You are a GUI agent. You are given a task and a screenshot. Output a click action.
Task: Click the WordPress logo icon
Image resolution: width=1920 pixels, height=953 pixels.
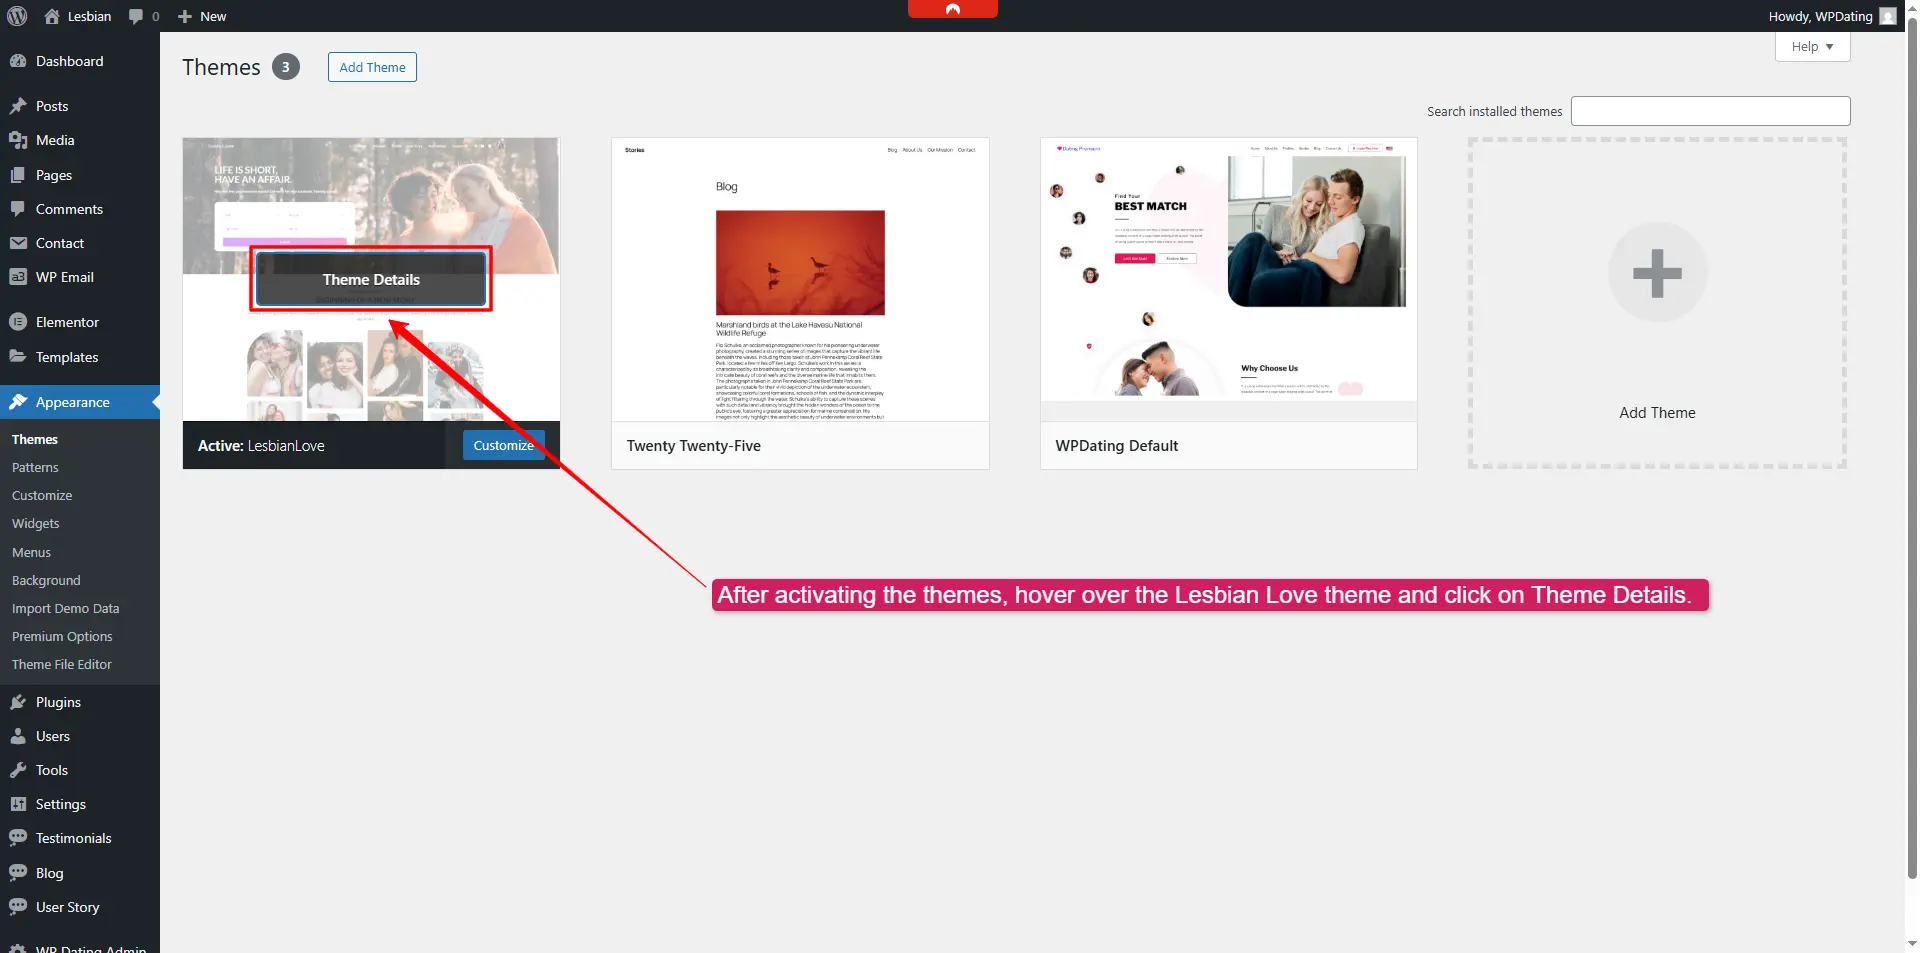pyautogui.click(x=17, y=16)
